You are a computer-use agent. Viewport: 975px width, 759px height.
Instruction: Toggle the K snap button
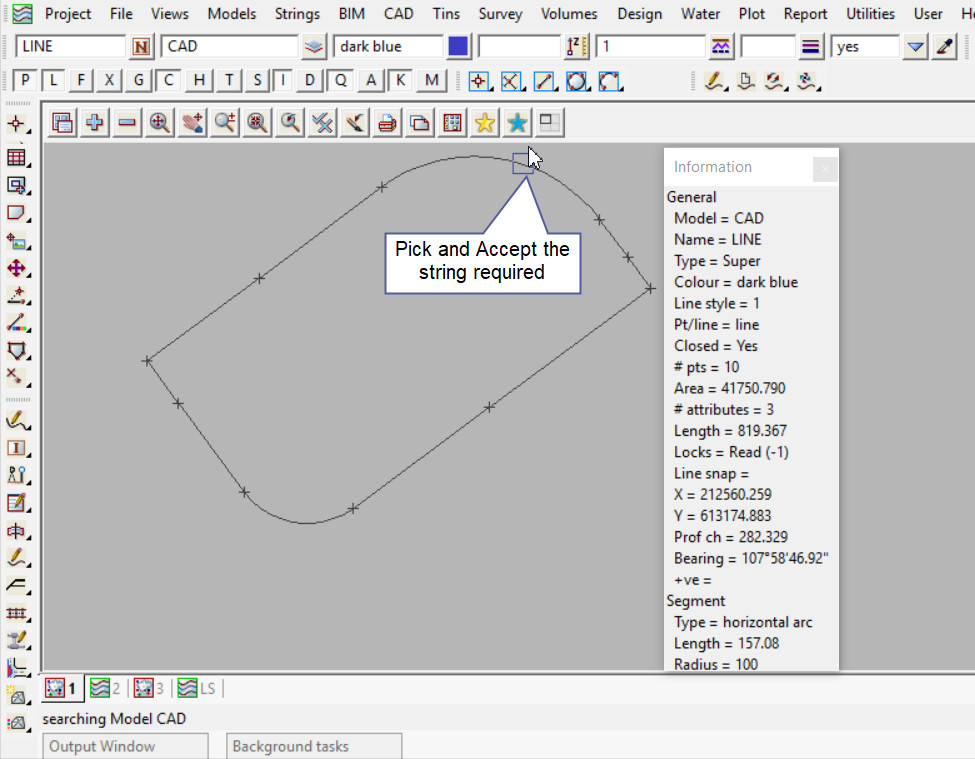pyautogui.click(x=401, y=81)
